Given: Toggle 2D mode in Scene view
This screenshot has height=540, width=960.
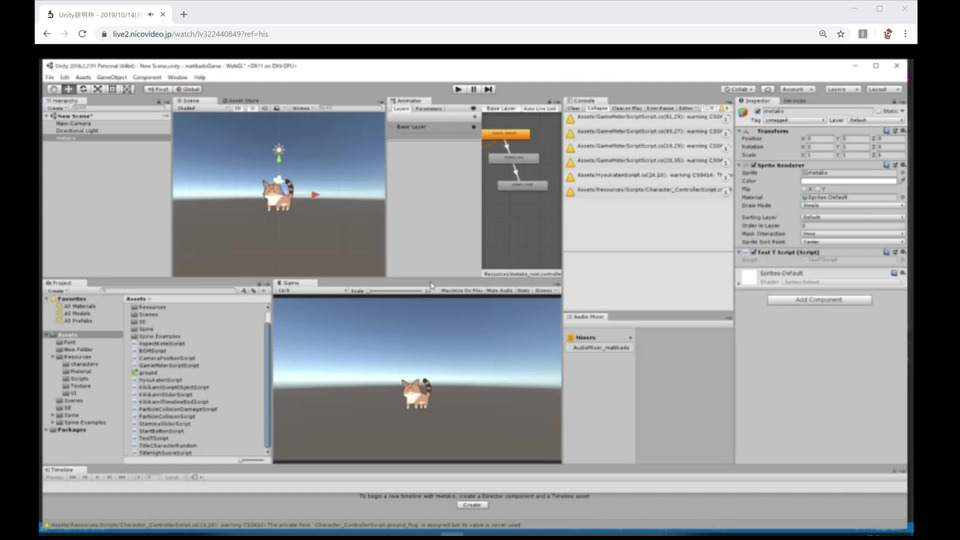Looking at the screenshot, I should (x=238, y=108).
